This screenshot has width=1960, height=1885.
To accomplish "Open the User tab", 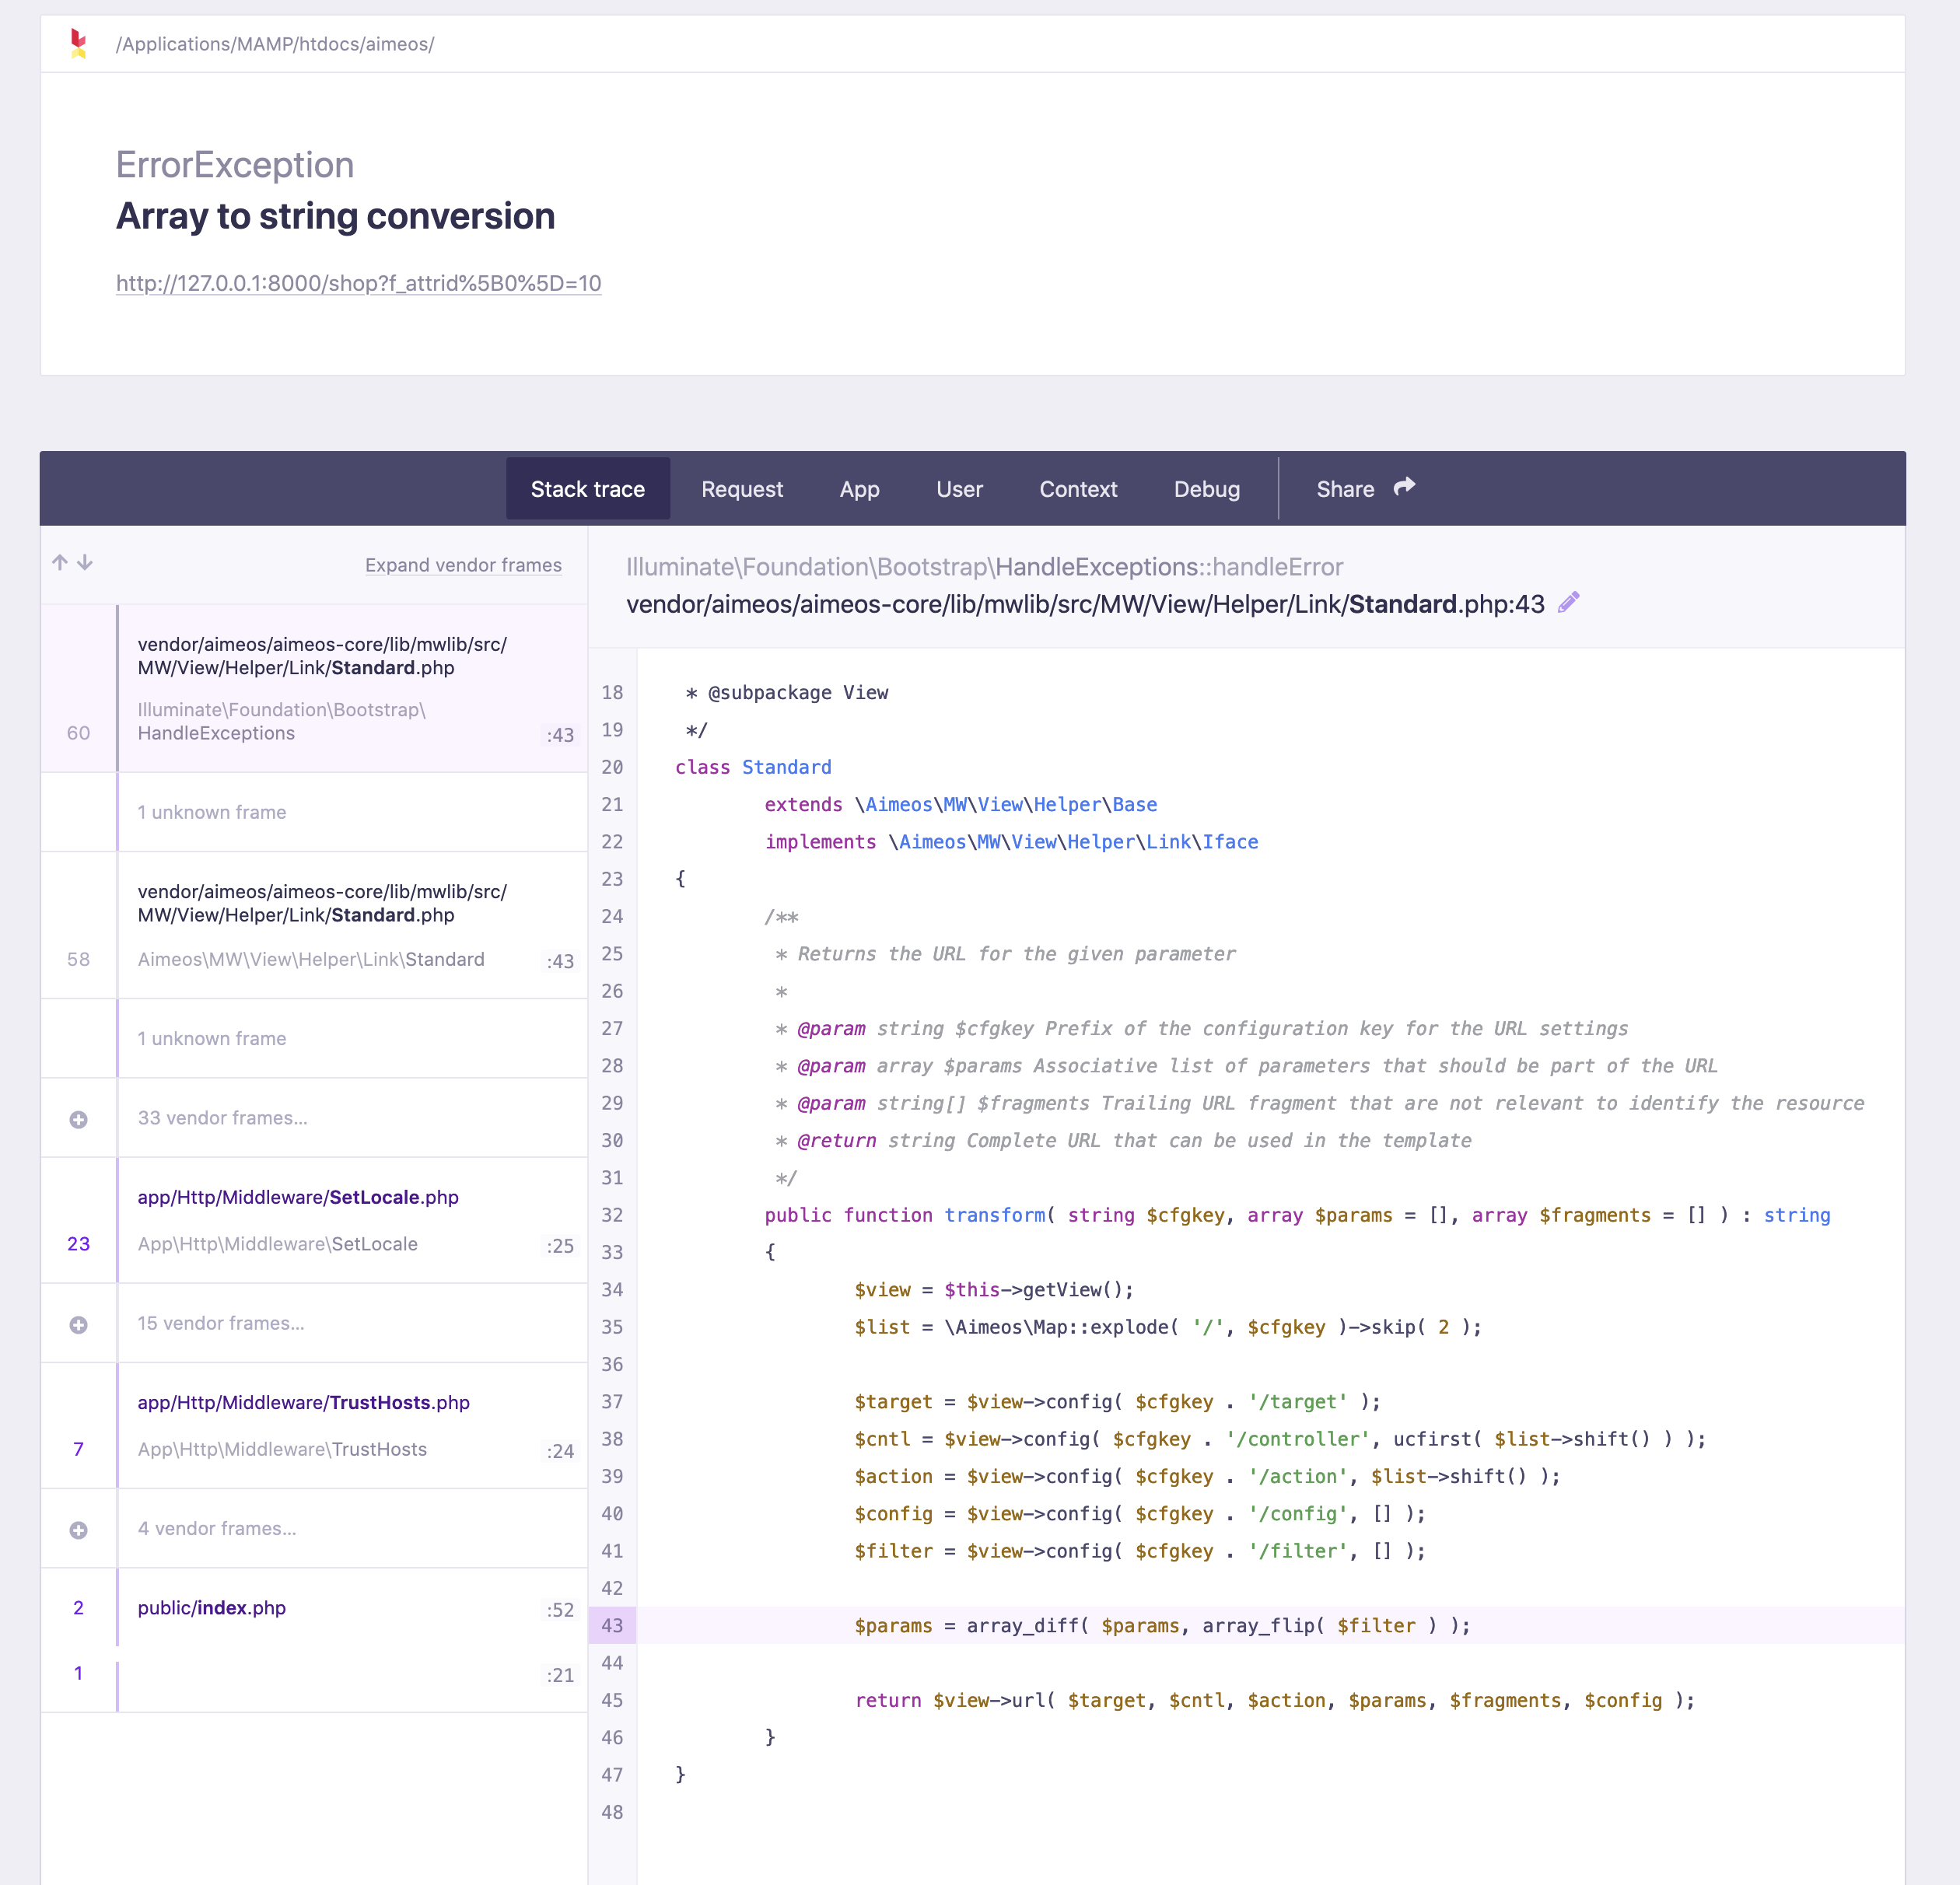I will click(x=959, y=489).
